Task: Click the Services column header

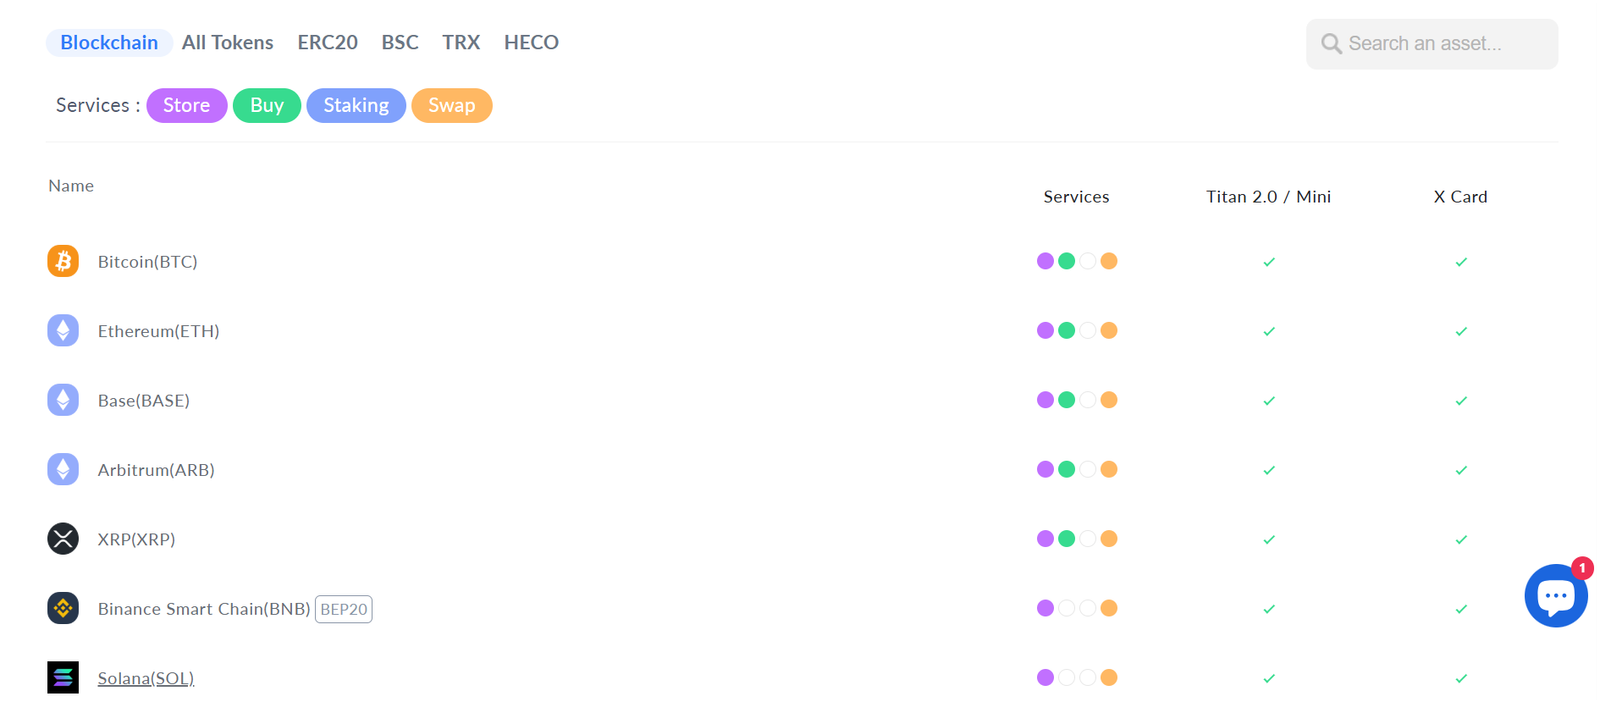Action: pos(1076,197)
